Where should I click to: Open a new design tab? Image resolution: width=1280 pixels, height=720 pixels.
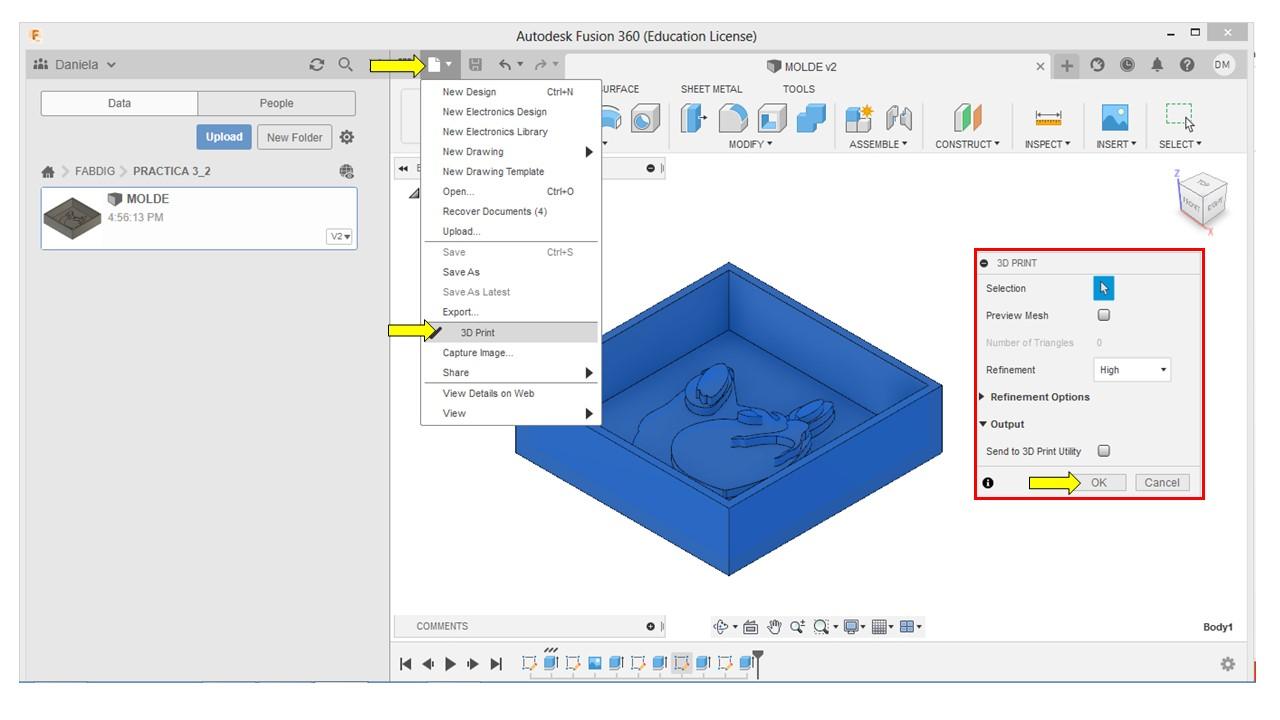(1067, 66)
